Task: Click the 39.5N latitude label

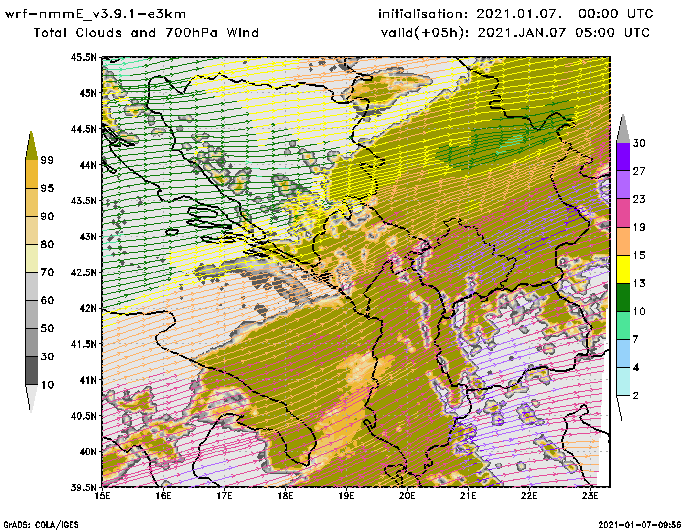Action: 83,487
